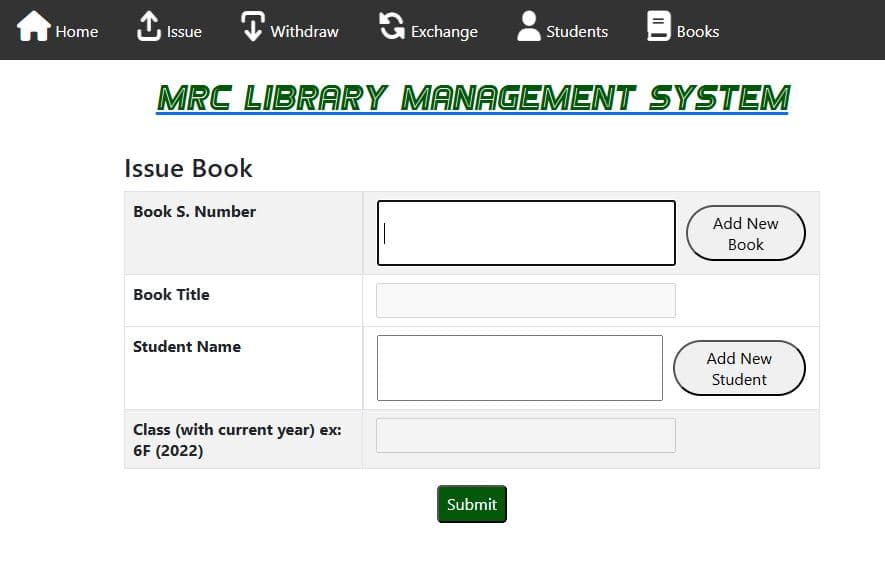Click the Class with current year field

[526, 435]
